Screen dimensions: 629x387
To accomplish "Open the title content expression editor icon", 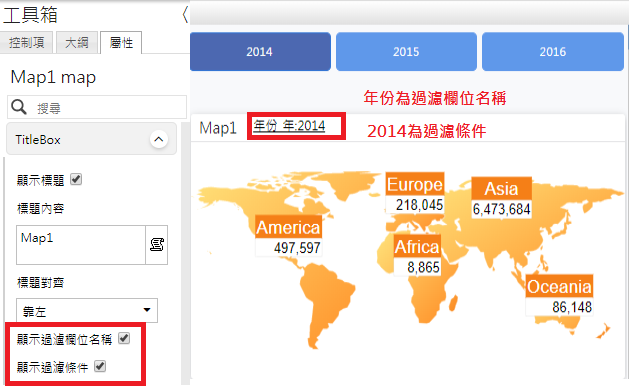I will click(x=156, y=245).
